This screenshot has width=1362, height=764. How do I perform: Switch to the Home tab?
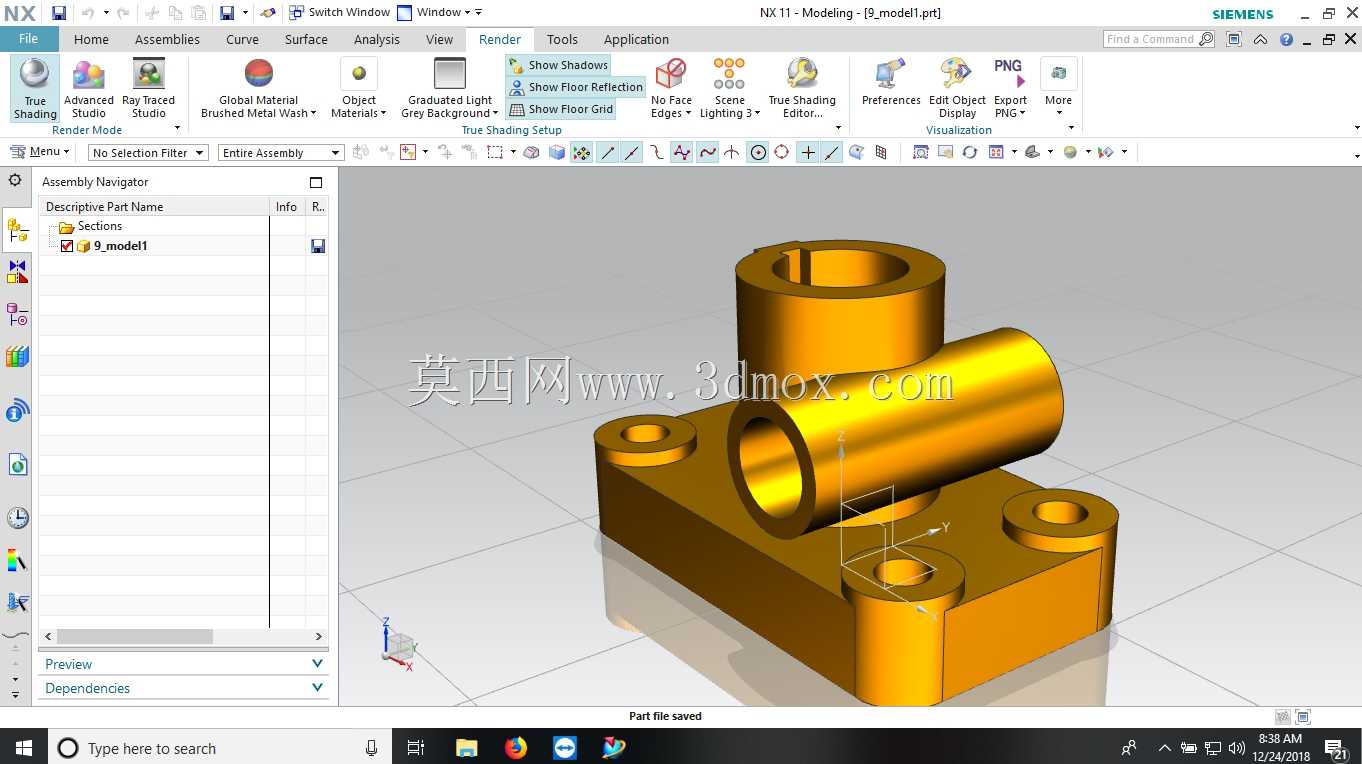tap(91, 39)
